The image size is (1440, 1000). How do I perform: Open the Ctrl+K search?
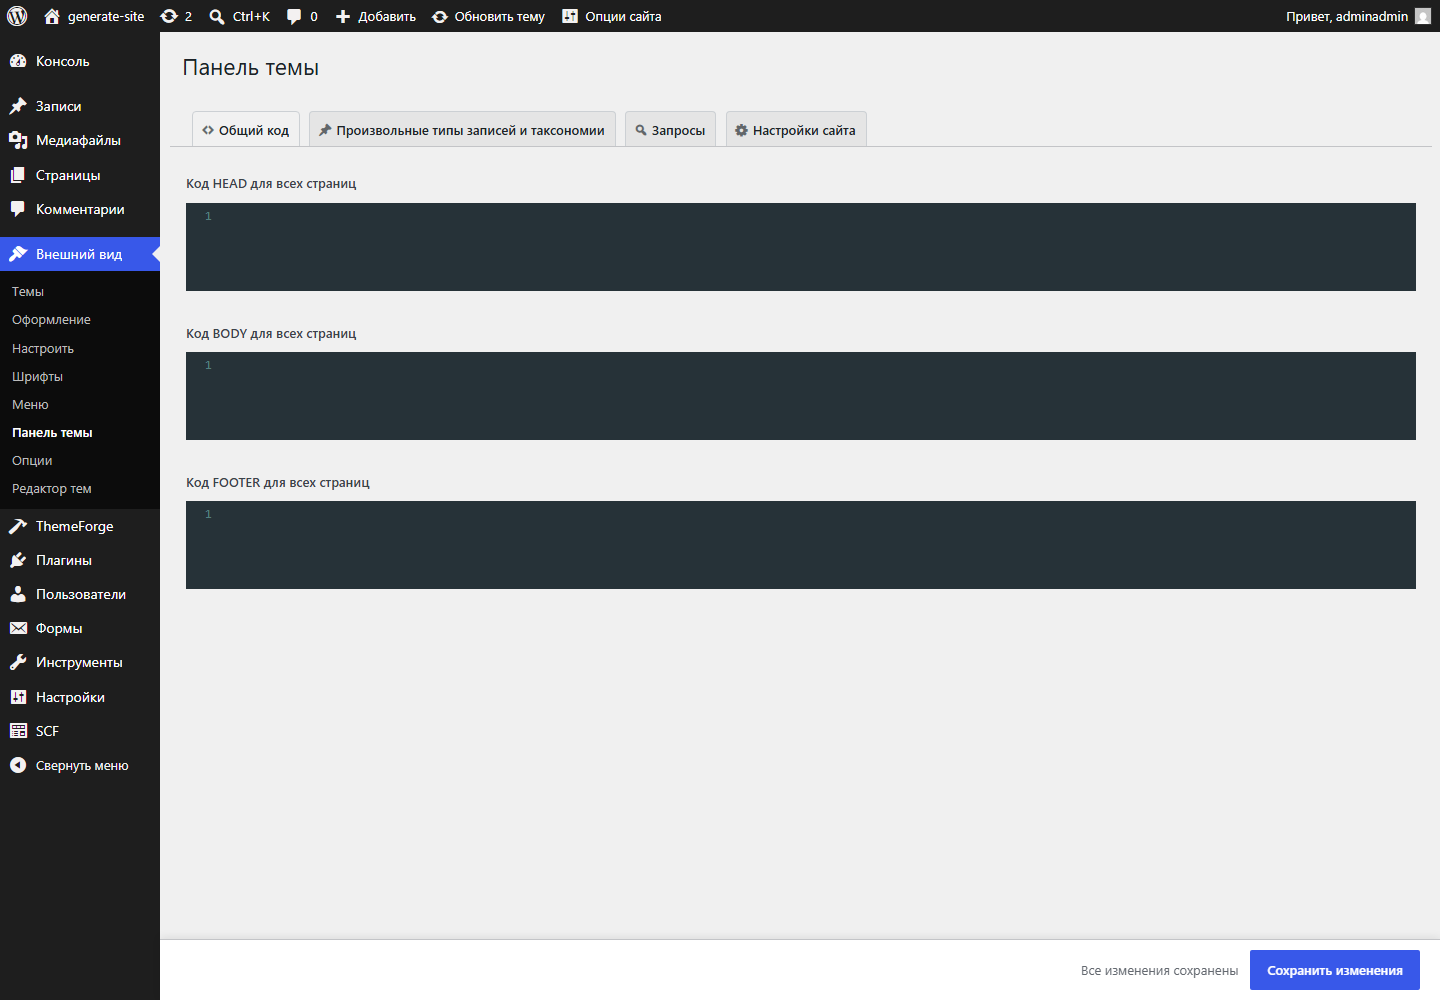pyautogui.click(x=239, y=16)
